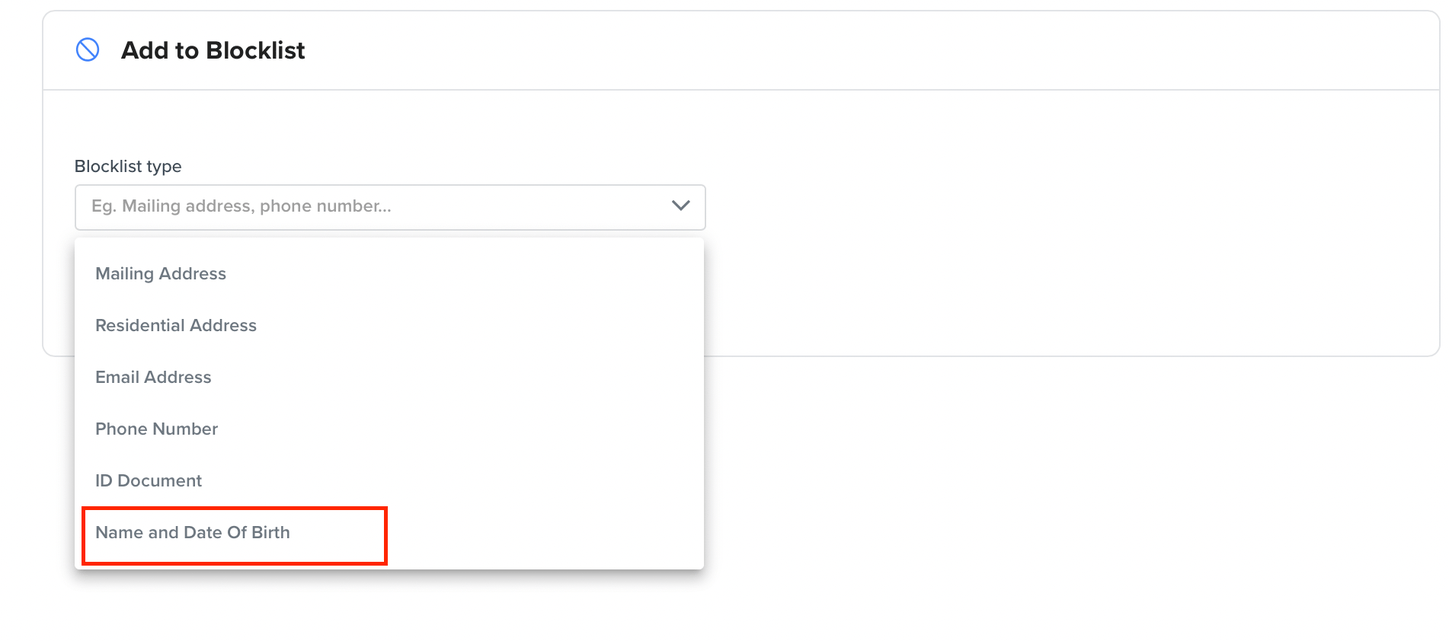Click the Add to Blocklist heading
This screenshot has width=1449, height=641.
click(x=213, y=51)
